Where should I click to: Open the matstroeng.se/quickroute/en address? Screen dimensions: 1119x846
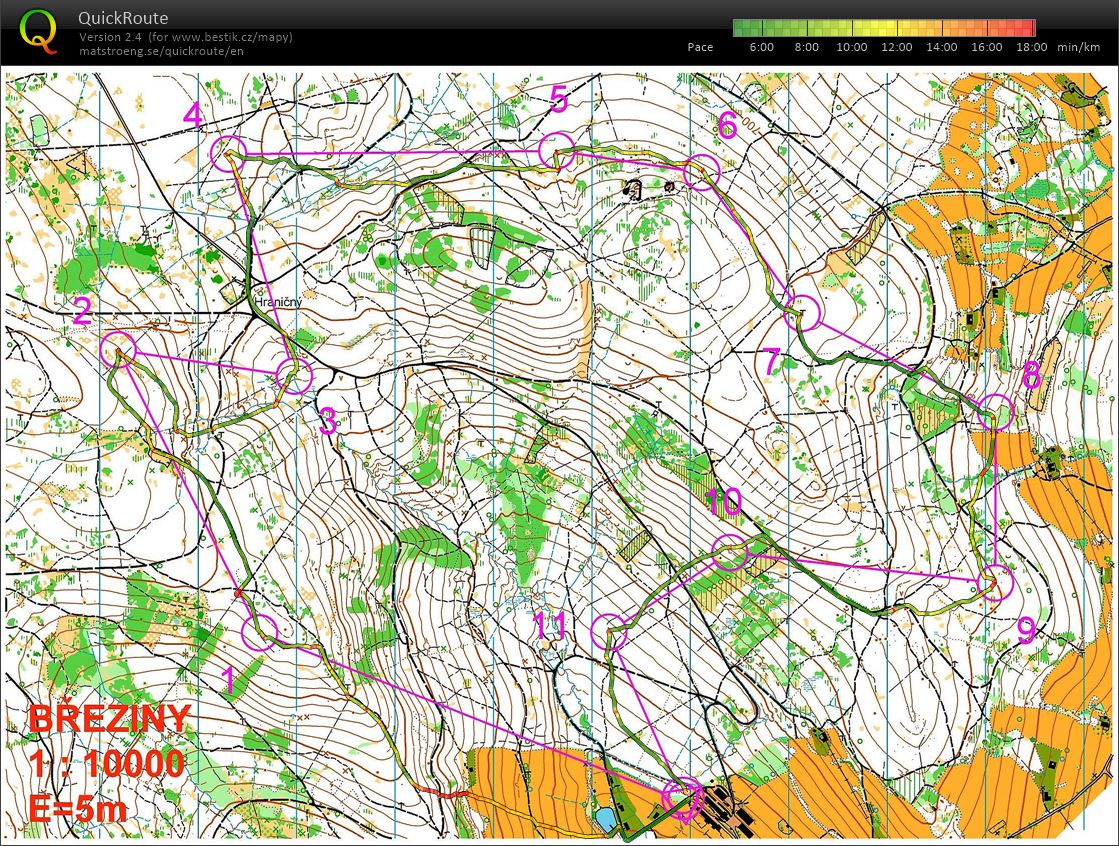click(161, 51)
